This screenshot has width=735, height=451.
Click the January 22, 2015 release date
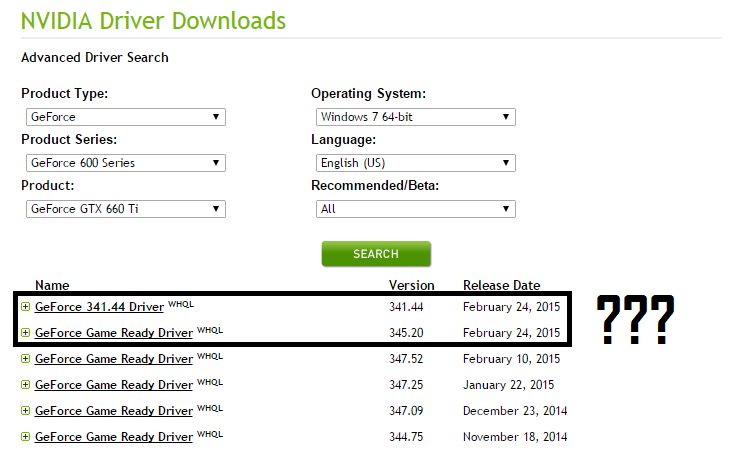509,385
